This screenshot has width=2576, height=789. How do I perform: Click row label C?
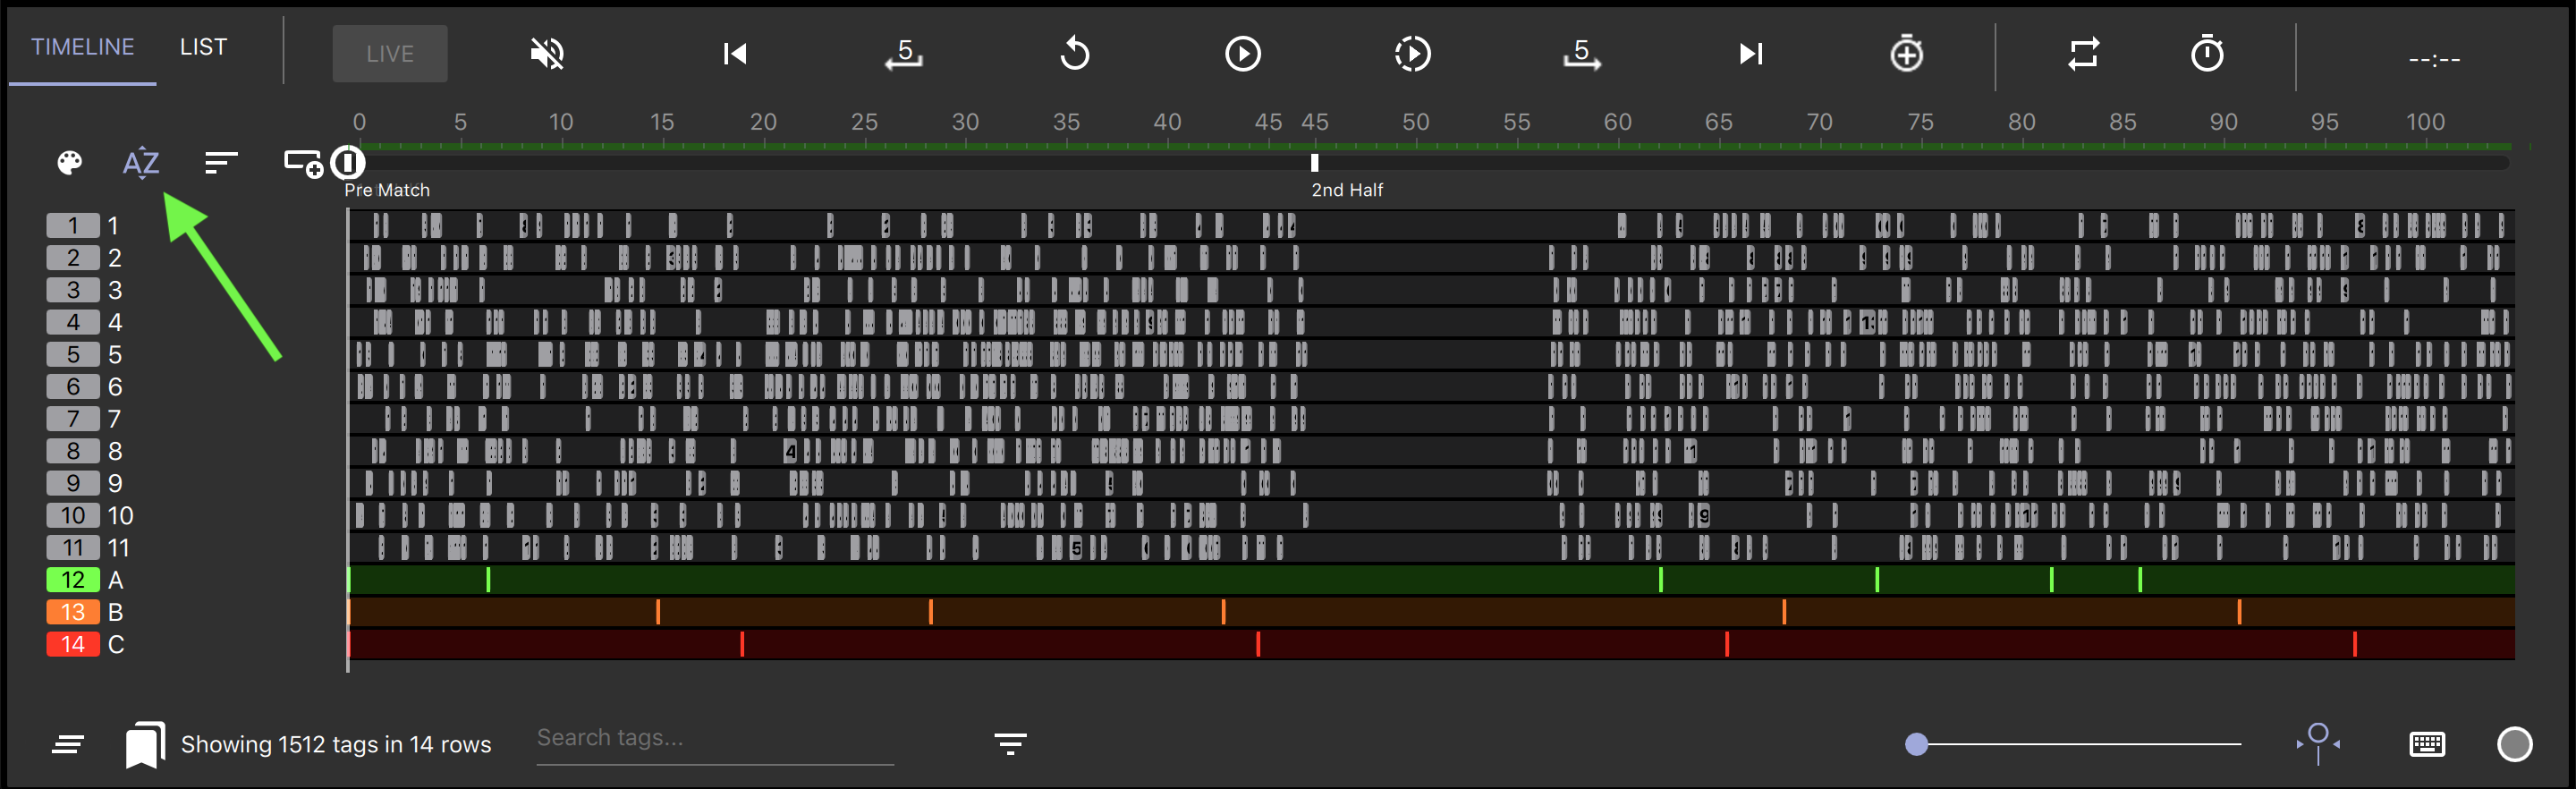coord(116,644)
